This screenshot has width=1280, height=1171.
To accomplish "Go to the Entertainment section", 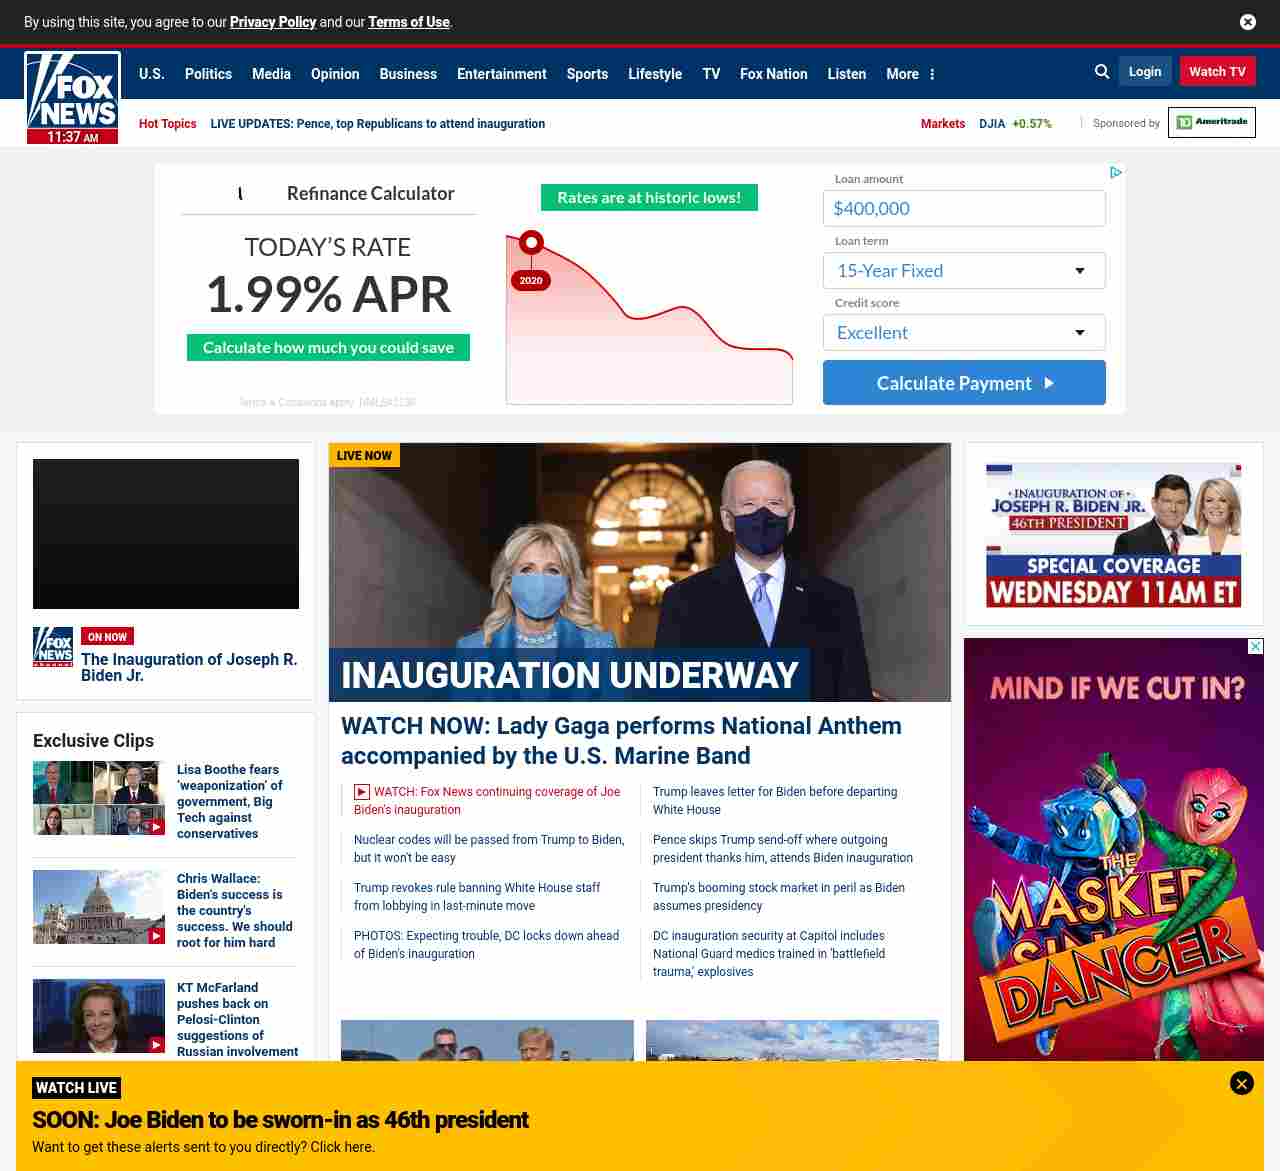I will click(x=501, y=74).
